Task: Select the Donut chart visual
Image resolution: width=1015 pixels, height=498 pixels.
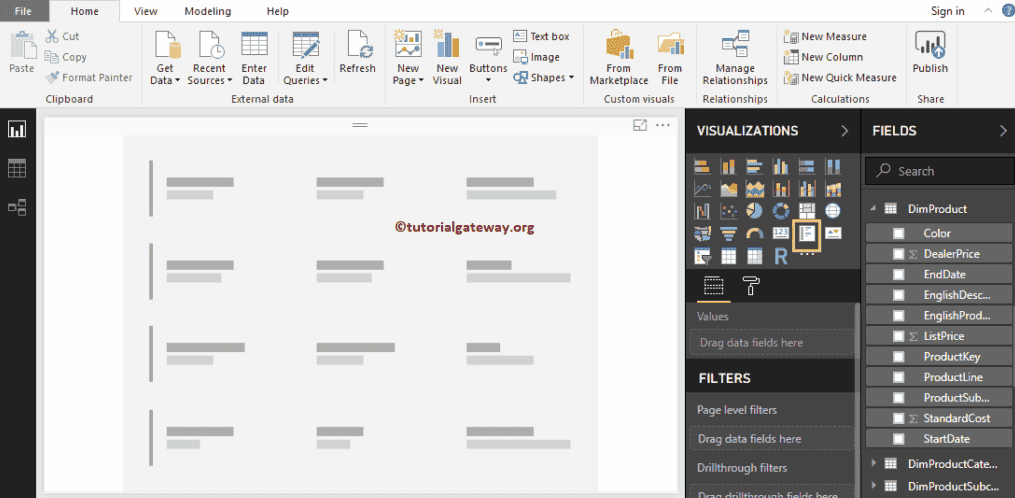Action: (x=781, y=211)
